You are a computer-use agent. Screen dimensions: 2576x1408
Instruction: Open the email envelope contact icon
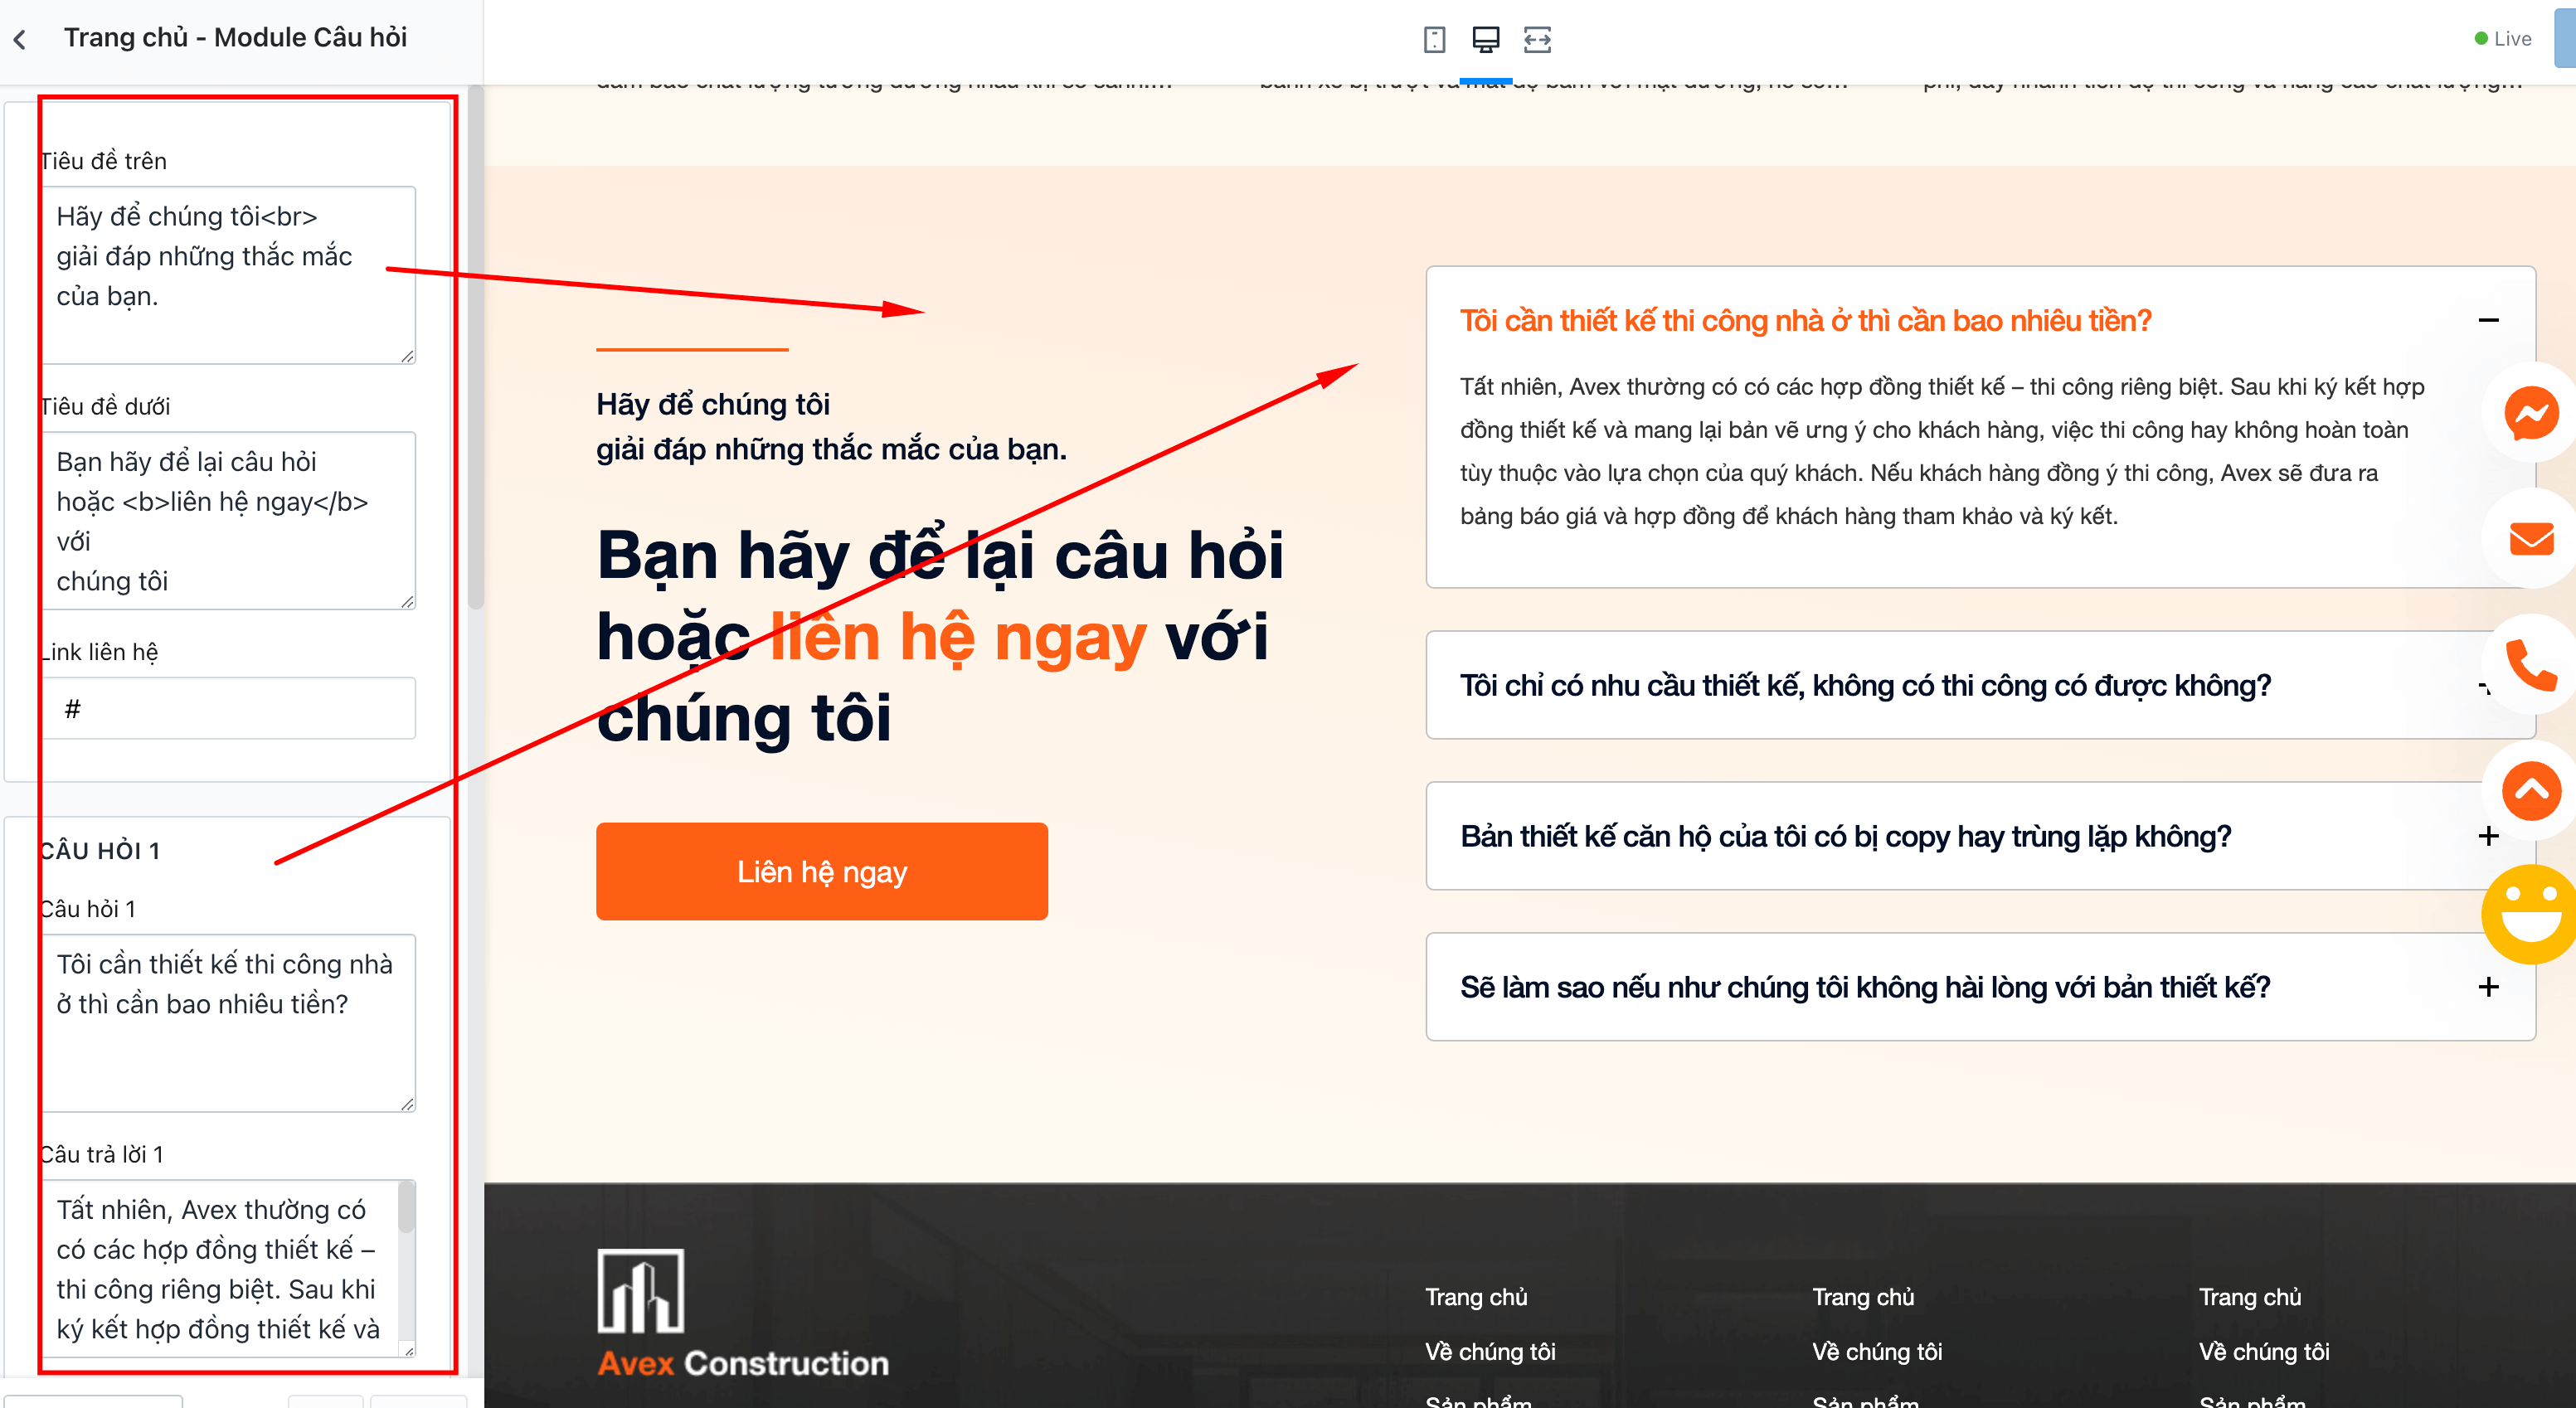point(2531,538)
